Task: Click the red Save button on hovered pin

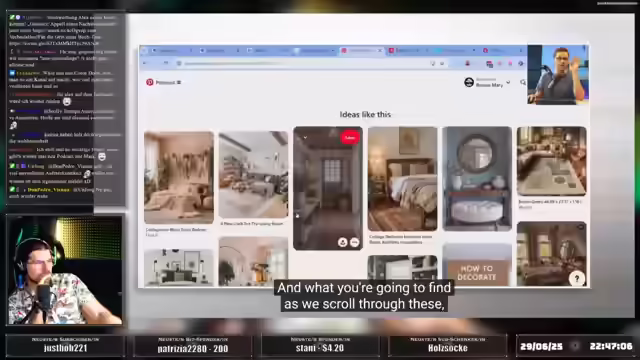Action: 350,138
